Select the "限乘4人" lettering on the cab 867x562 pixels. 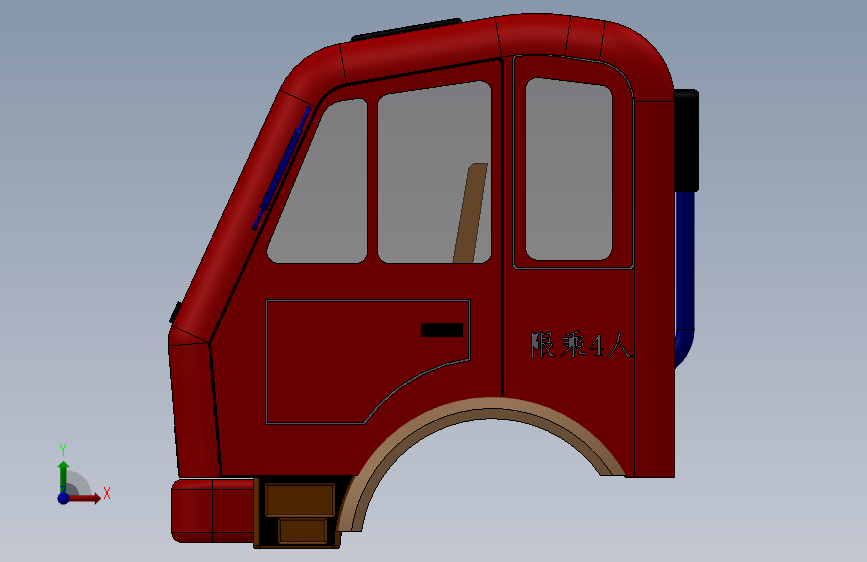(x=581, y=346)
